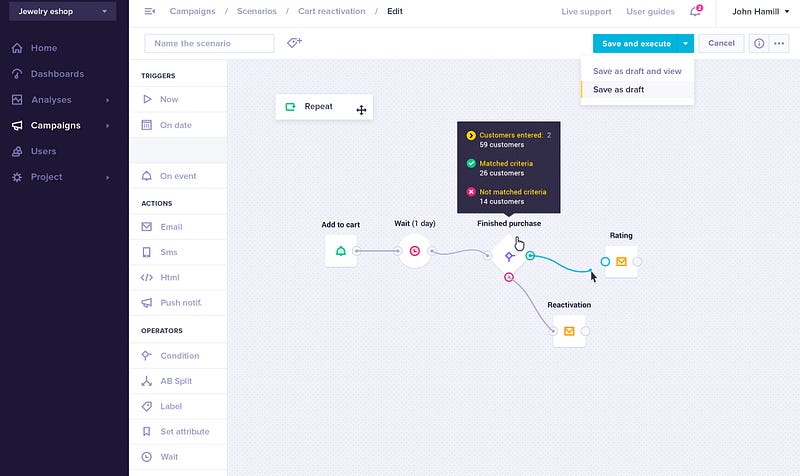The width and height of the screenshot is (800, 476).
Task: Toggle the Save and execute dropdown arrow
Action: click(x=686, y=43)
